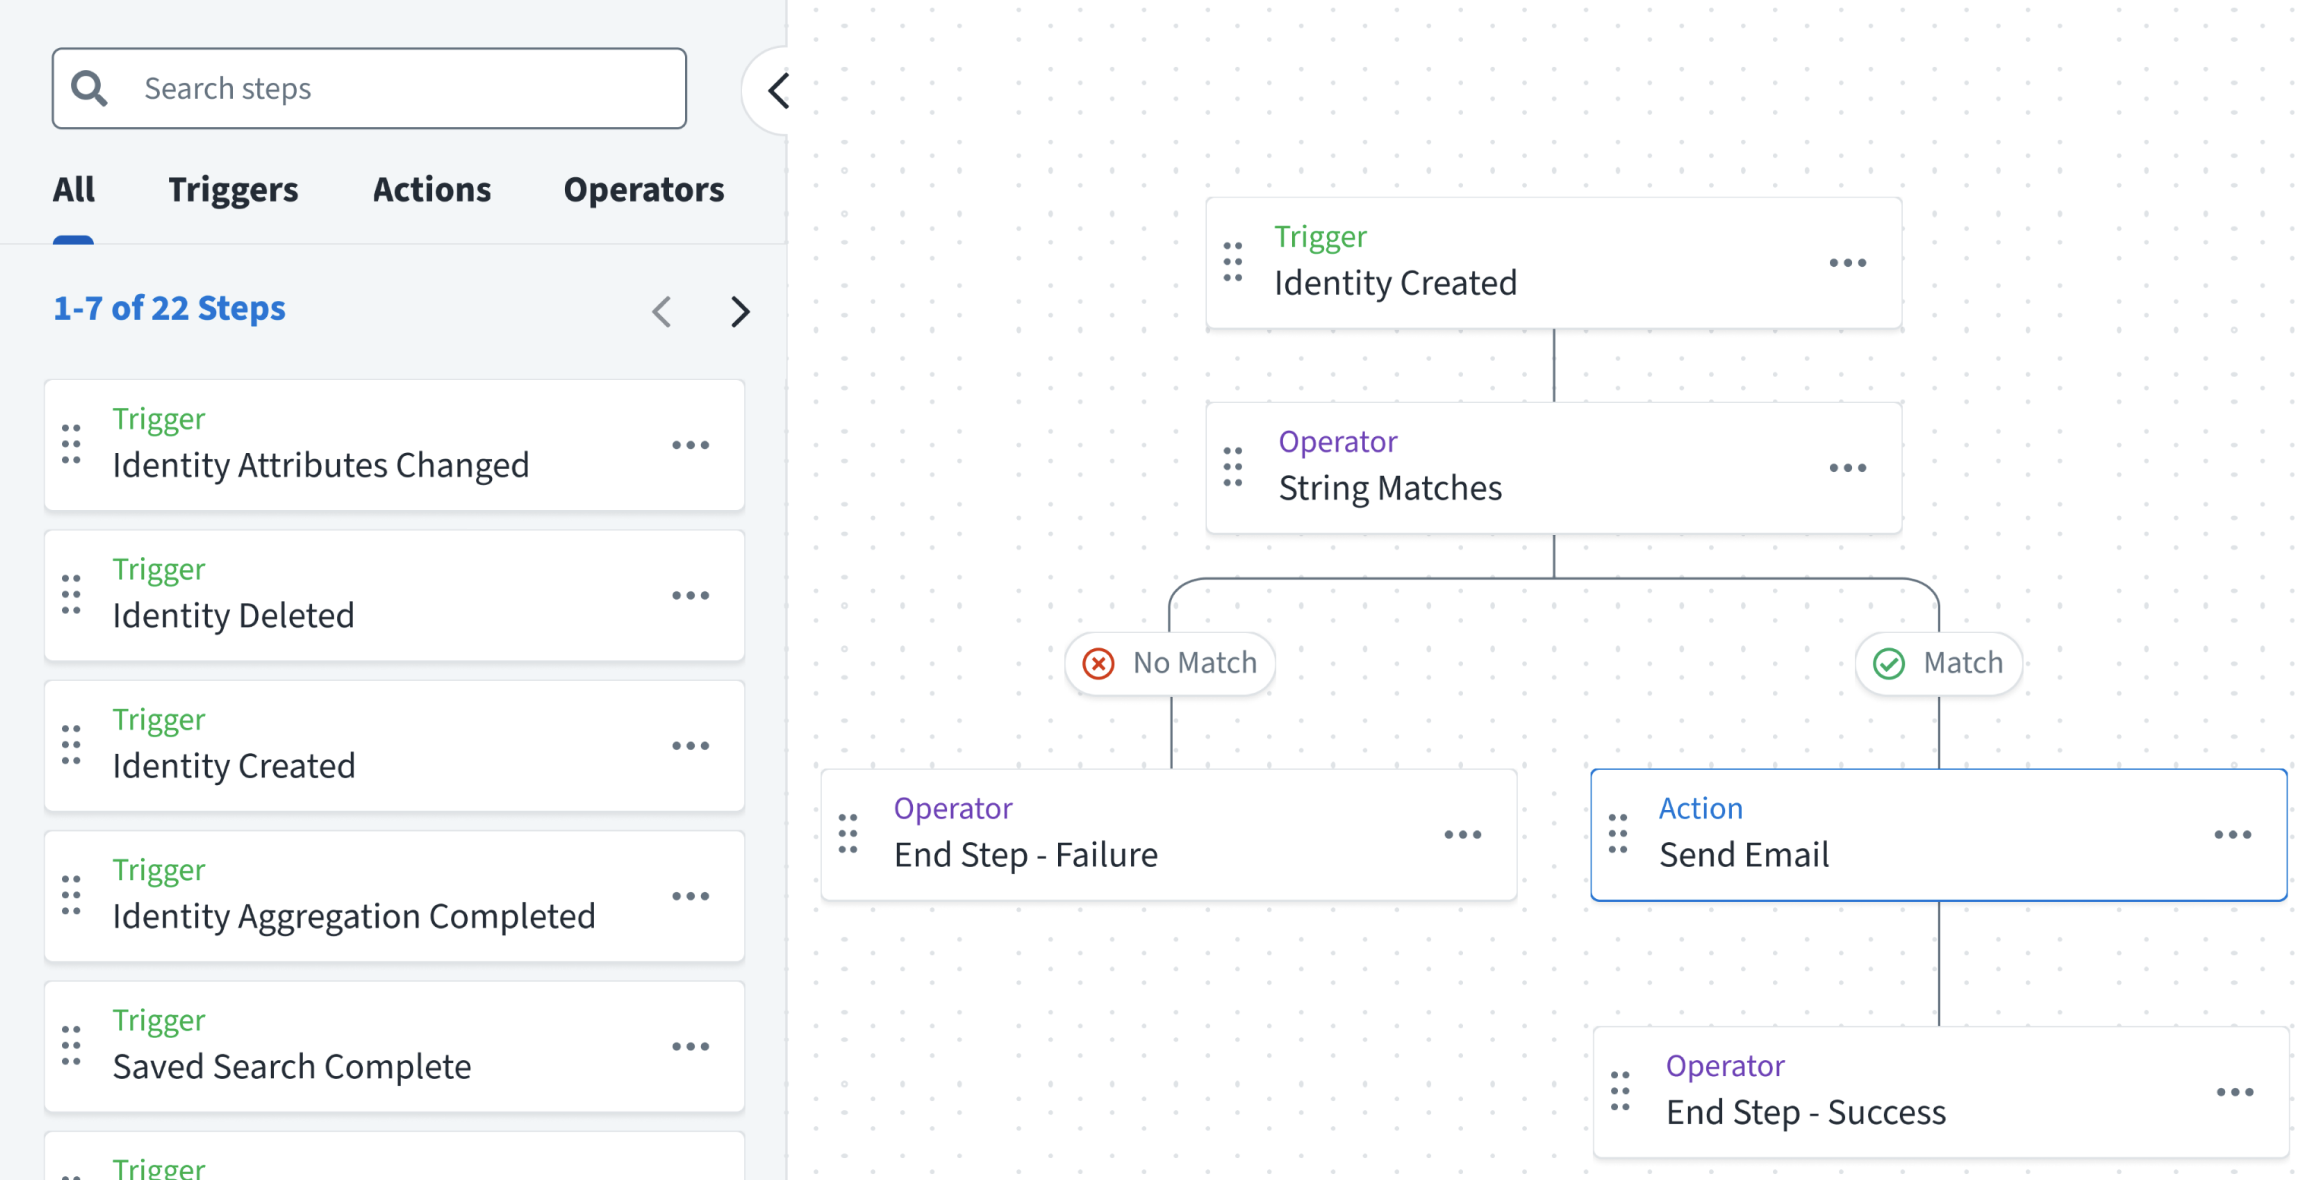
Task: Click drag handle of End Step - Failure
Action: pyautogui.click(x=848, y=833)
